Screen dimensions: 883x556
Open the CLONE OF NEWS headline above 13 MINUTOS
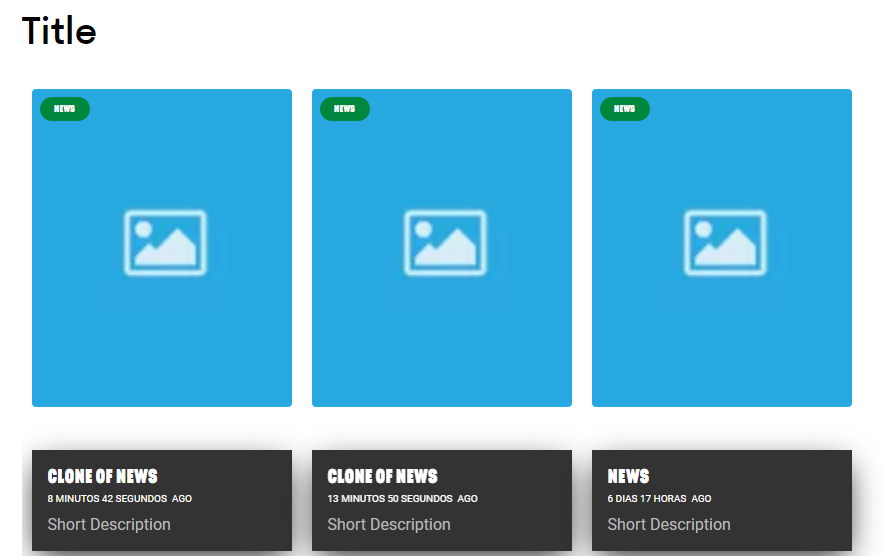(382, 477)
